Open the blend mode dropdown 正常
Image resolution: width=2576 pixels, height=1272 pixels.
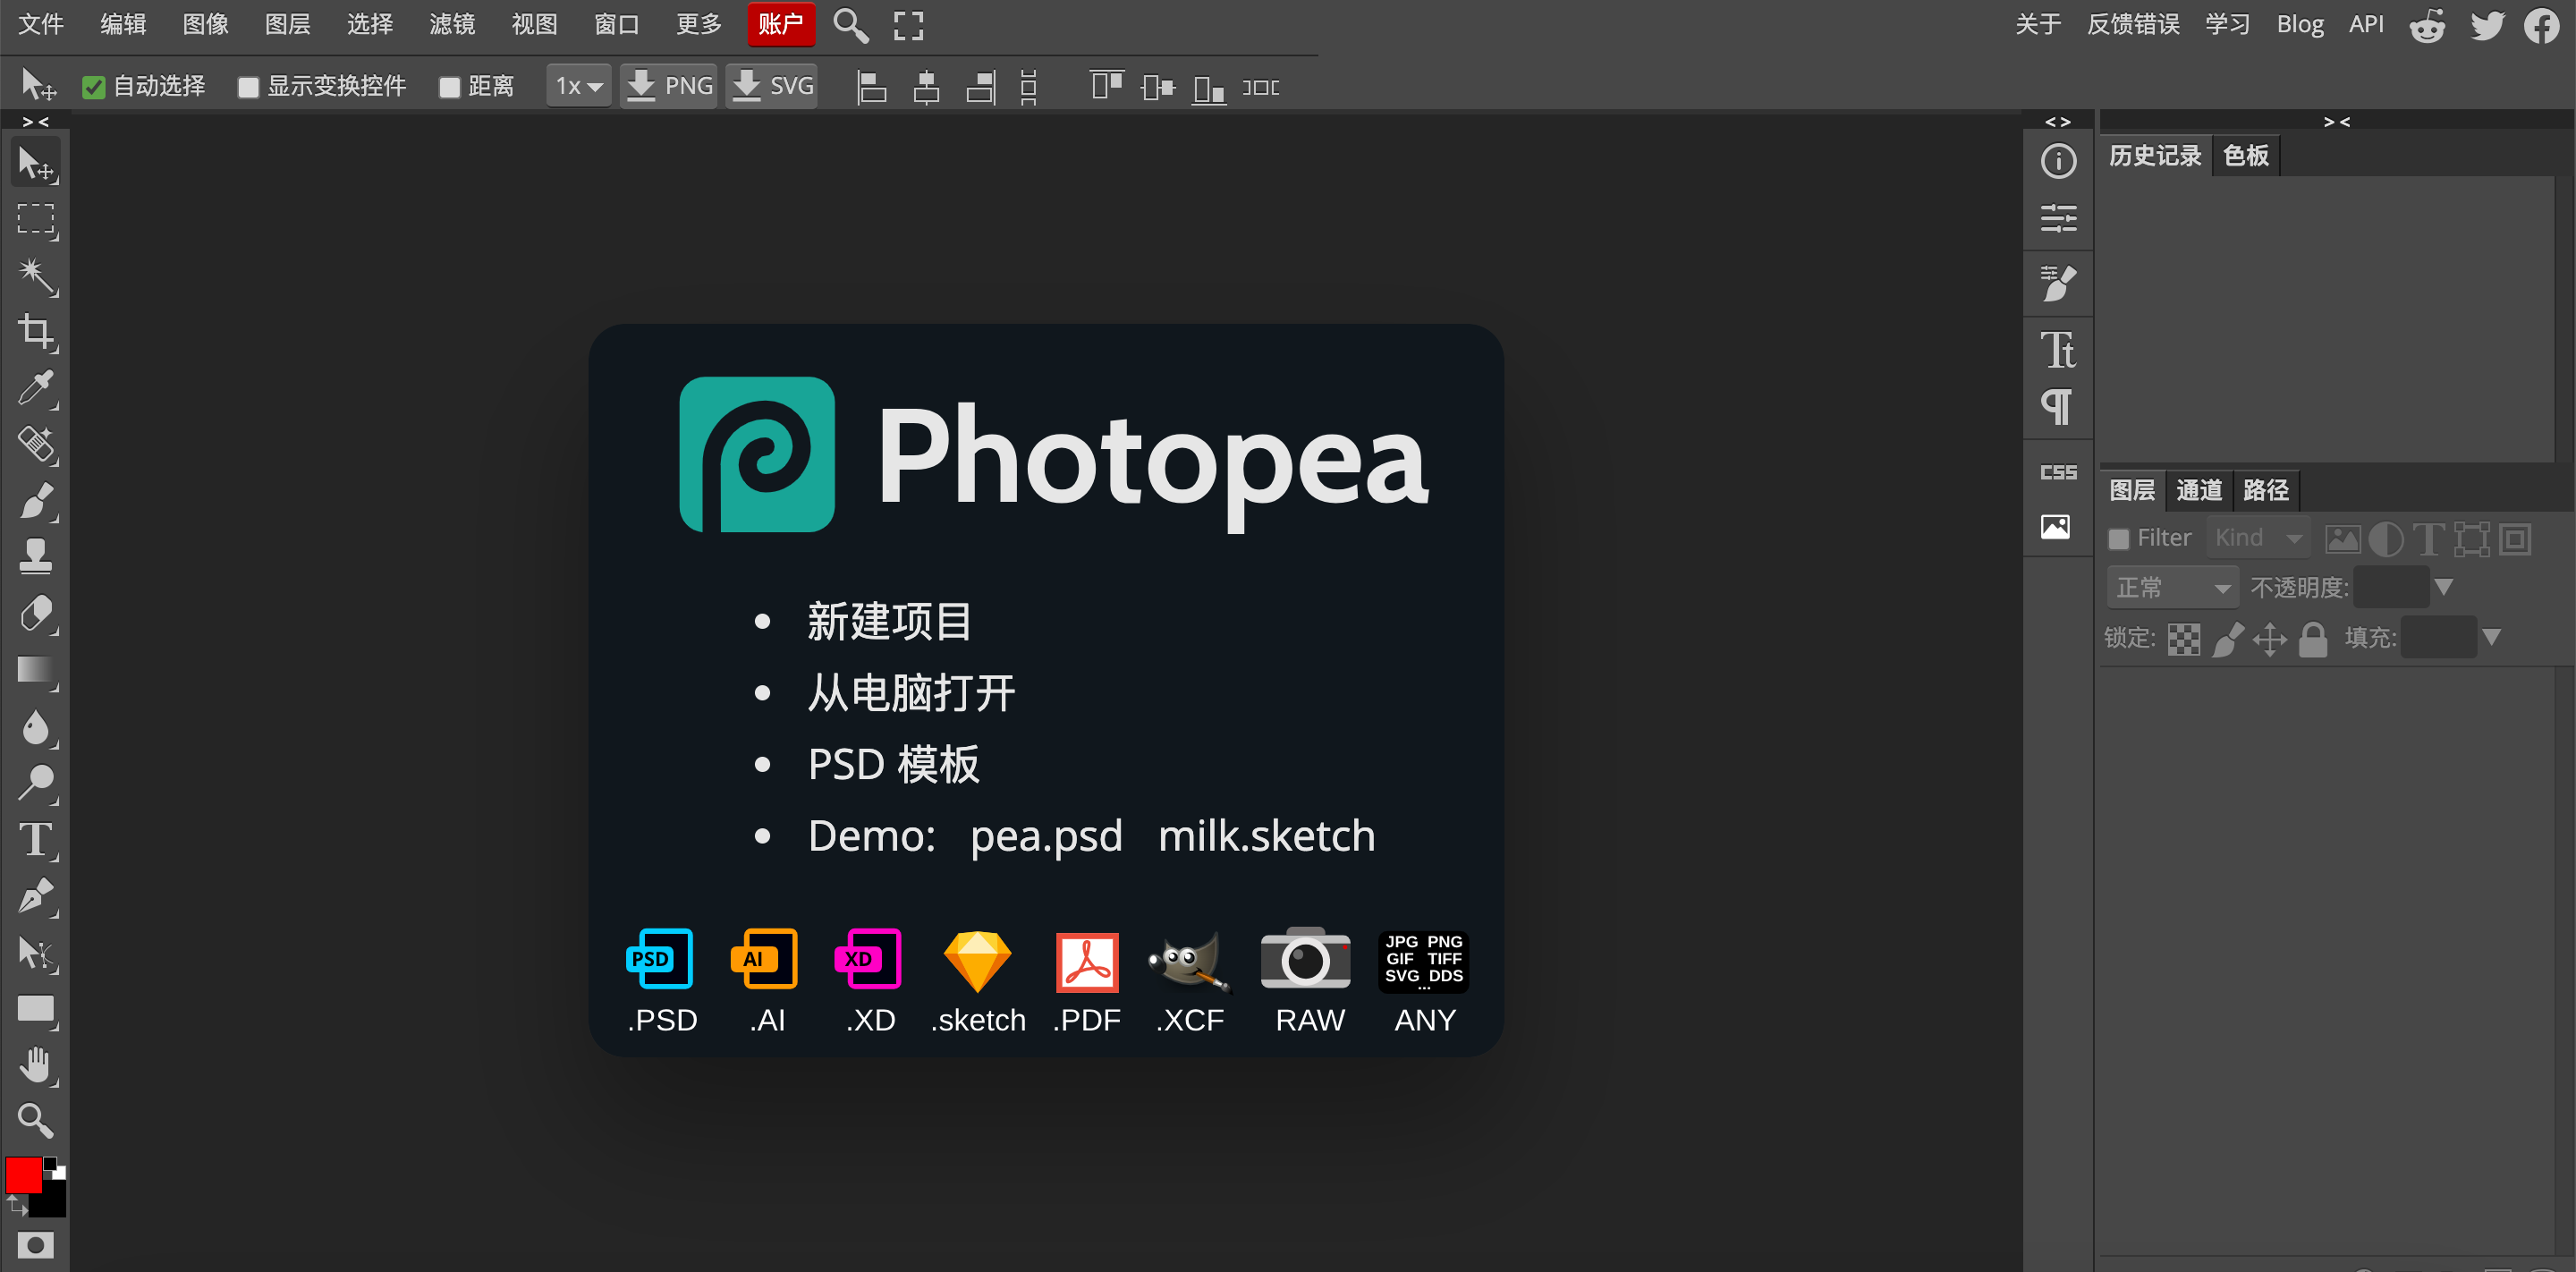click(x=2172, y=587)
